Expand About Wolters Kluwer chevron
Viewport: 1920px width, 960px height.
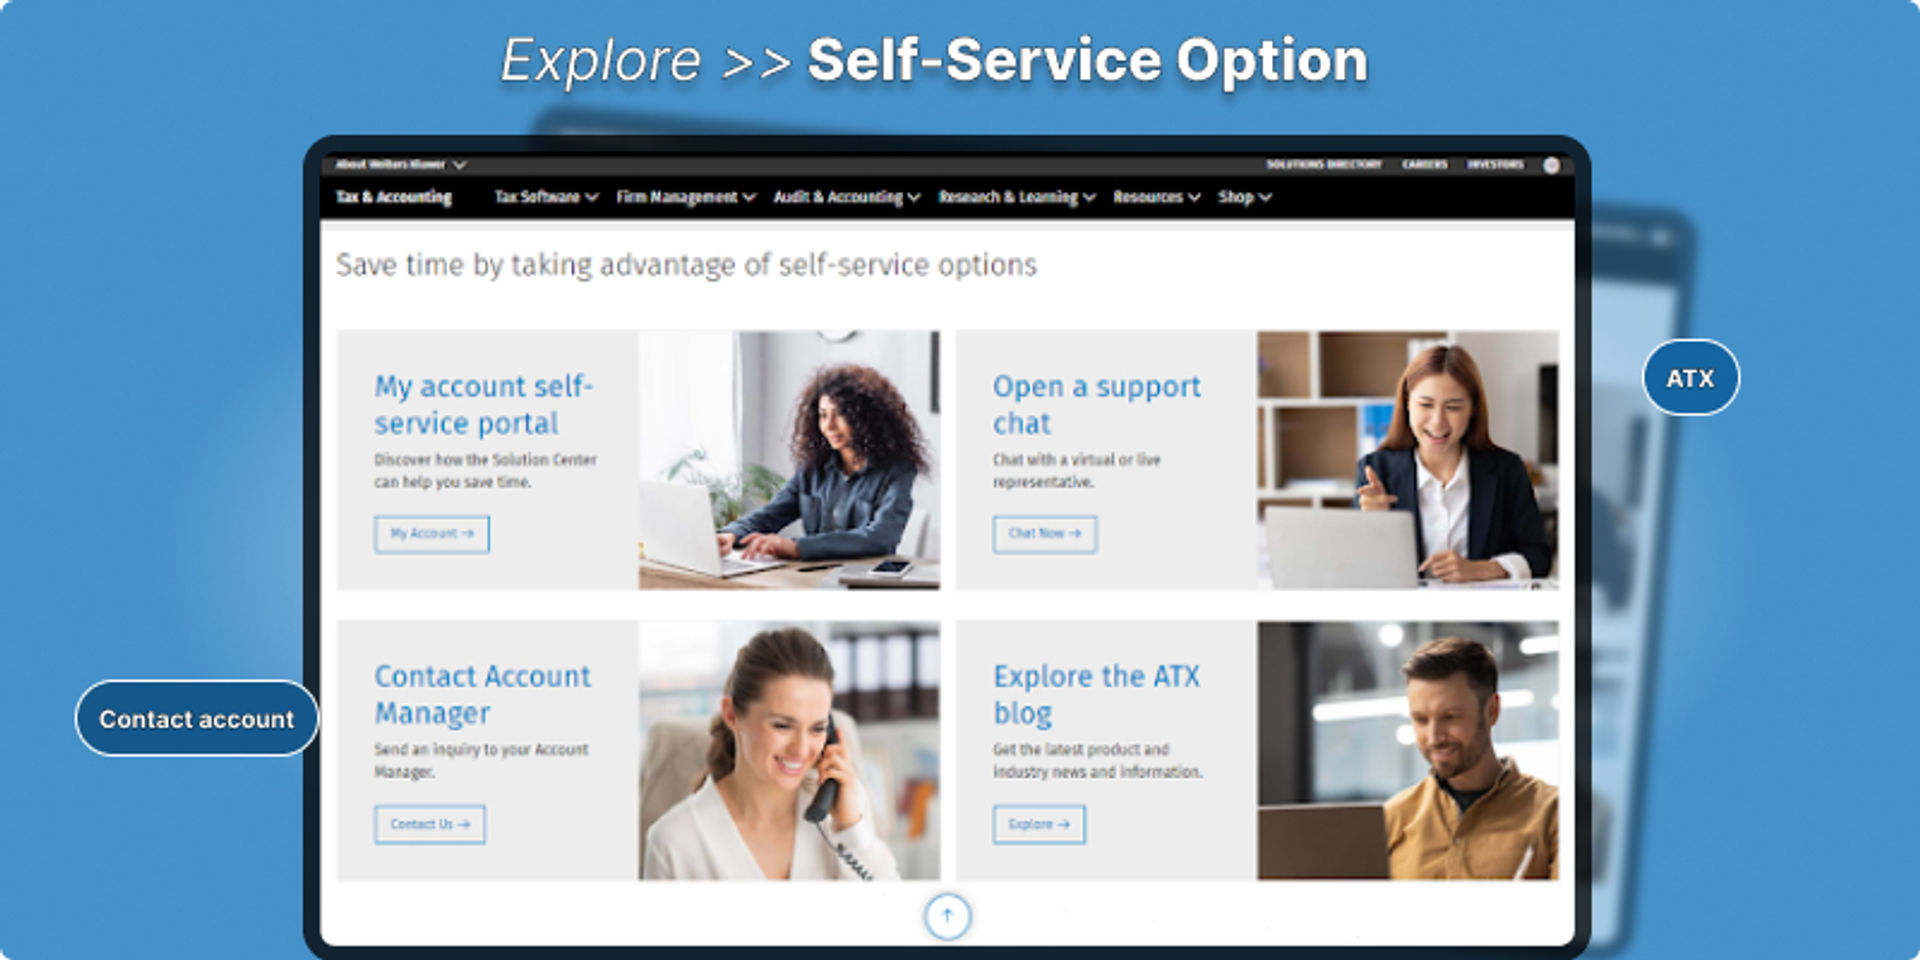(459, 165)
